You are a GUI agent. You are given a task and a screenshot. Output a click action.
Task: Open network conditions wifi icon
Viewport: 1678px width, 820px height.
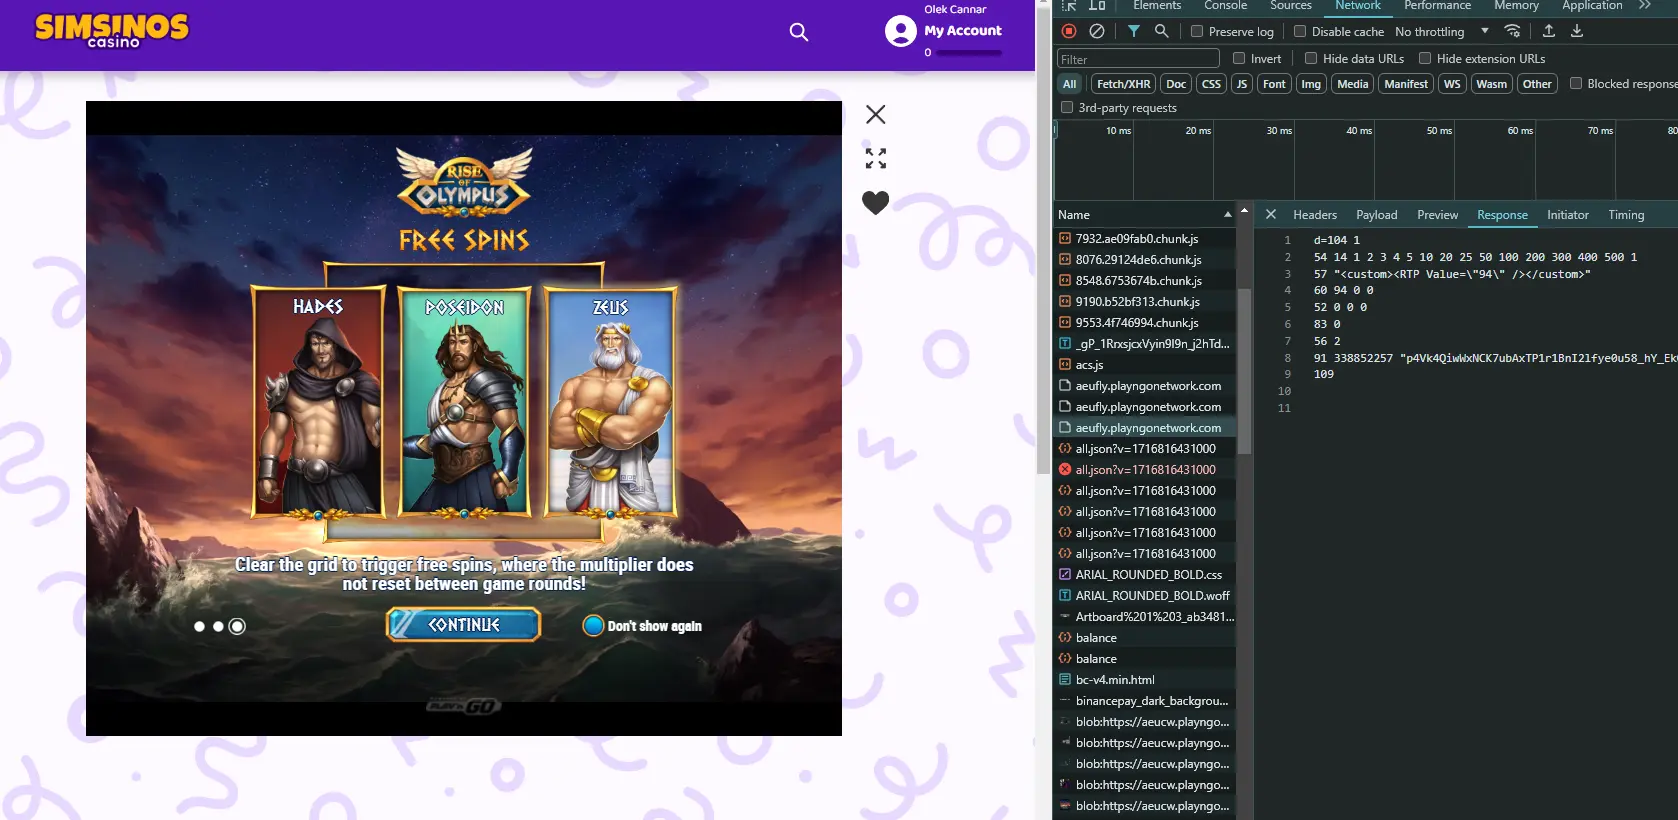click(x=1513, y=31)
